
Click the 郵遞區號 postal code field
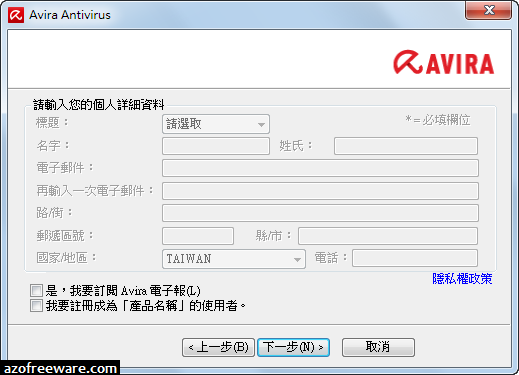coord(198,236)
